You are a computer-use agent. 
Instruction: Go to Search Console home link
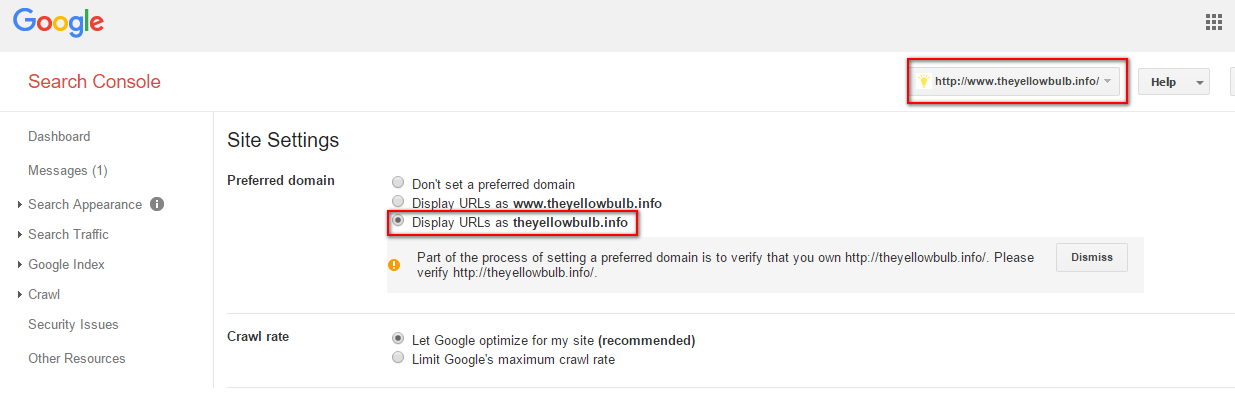(94, 82)
